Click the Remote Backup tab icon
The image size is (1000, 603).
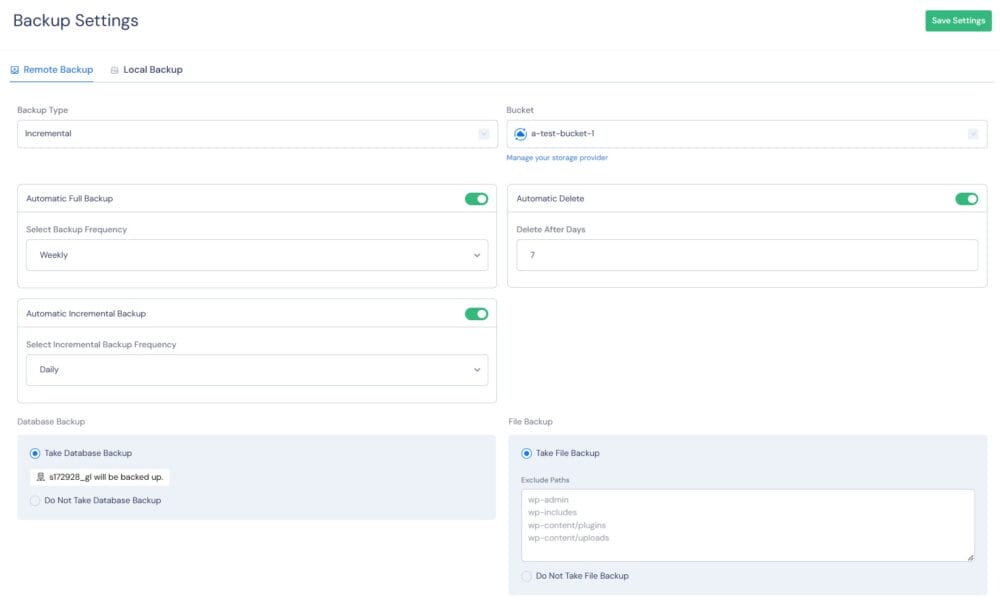tap(14, 69)
